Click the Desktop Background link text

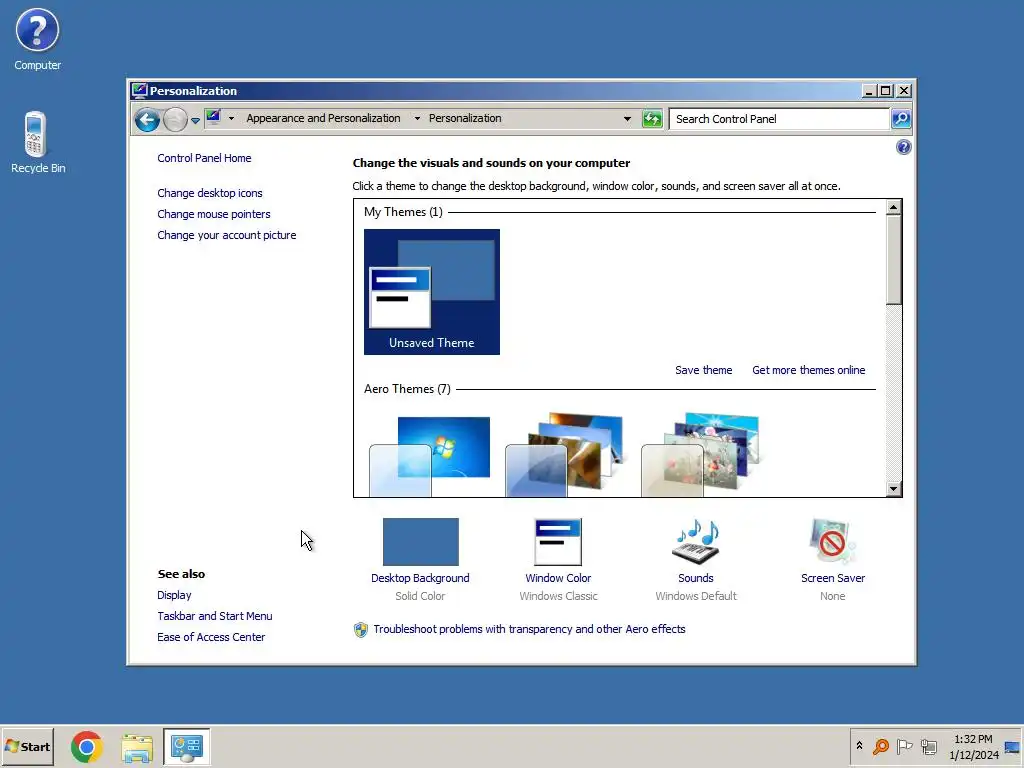(420, 578)
